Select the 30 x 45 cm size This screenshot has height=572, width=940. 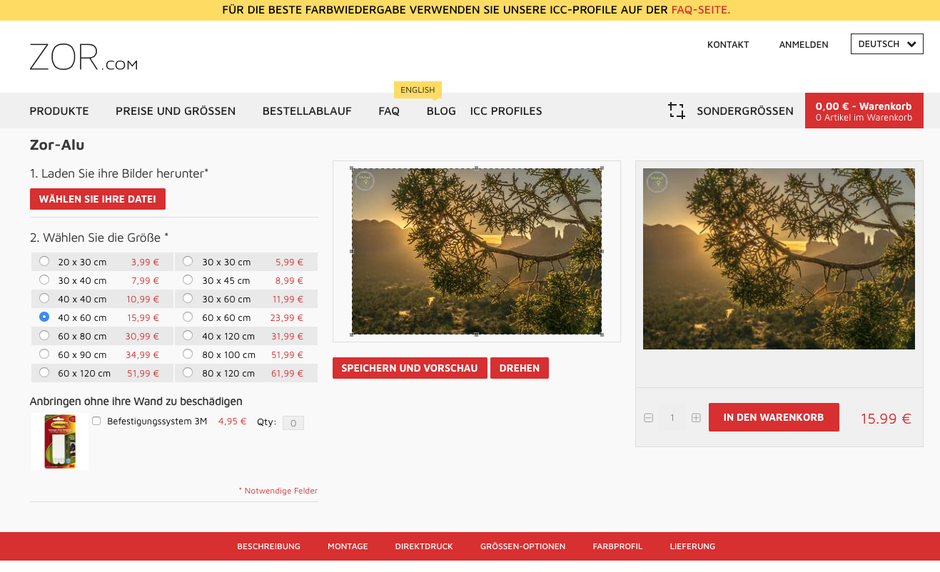coord(188,280)
